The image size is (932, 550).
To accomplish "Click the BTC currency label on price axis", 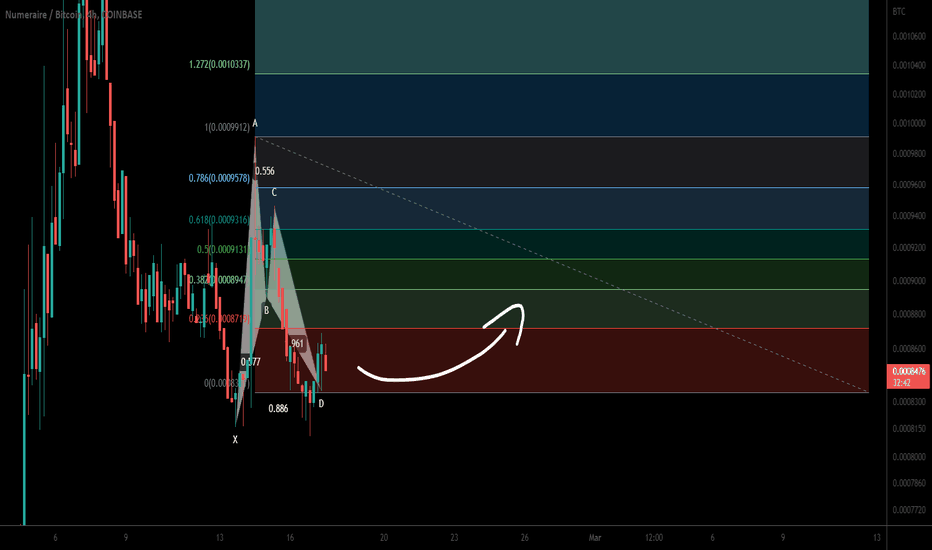I will pyautogui.click(x=899, y=12).
